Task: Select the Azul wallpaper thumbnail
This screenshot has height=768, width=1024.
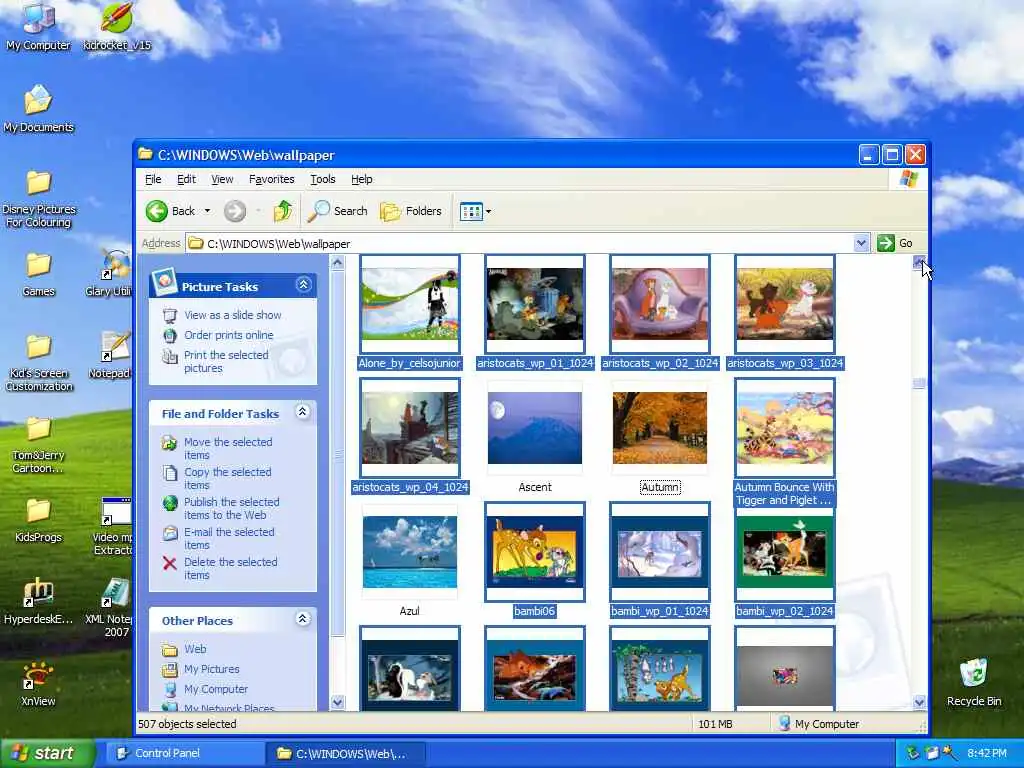Action: (410, 552)
